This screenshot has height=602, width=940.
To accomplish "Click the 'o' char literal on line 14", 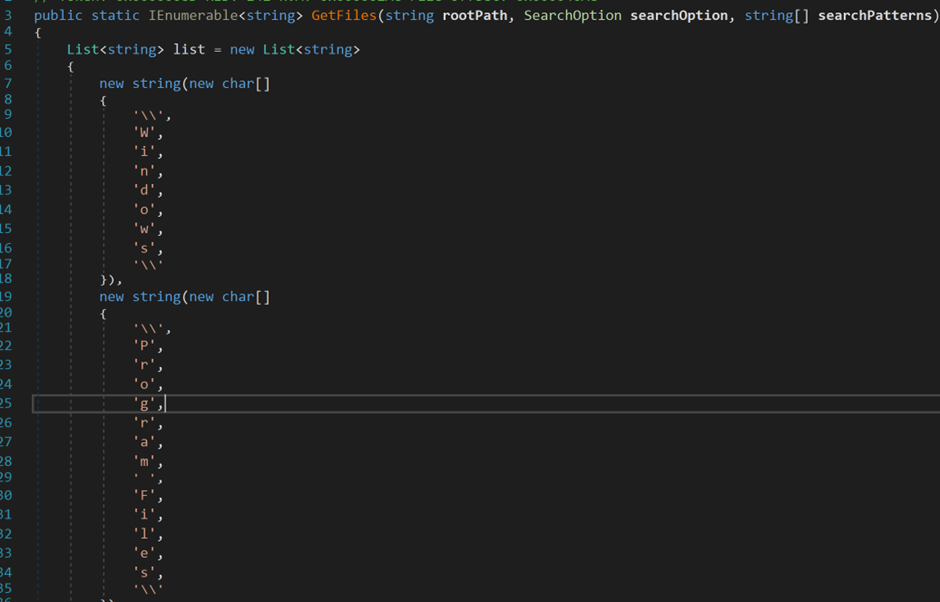I will (144, 210).
